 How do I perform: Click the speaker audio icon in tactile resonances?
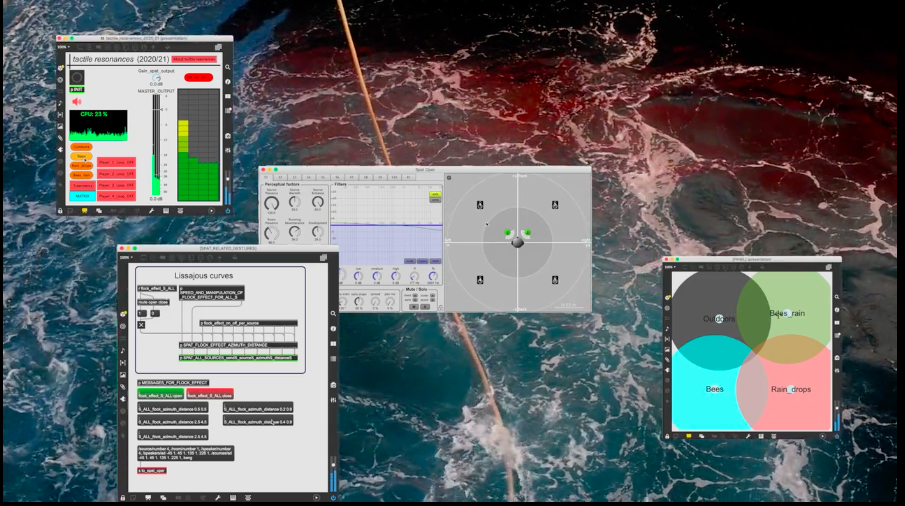click(x=76, y=101)
